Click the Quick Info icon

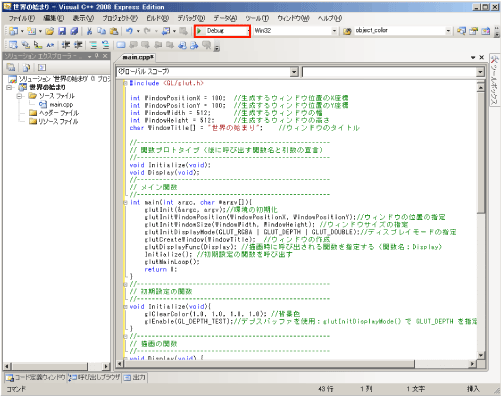(38, 45)
